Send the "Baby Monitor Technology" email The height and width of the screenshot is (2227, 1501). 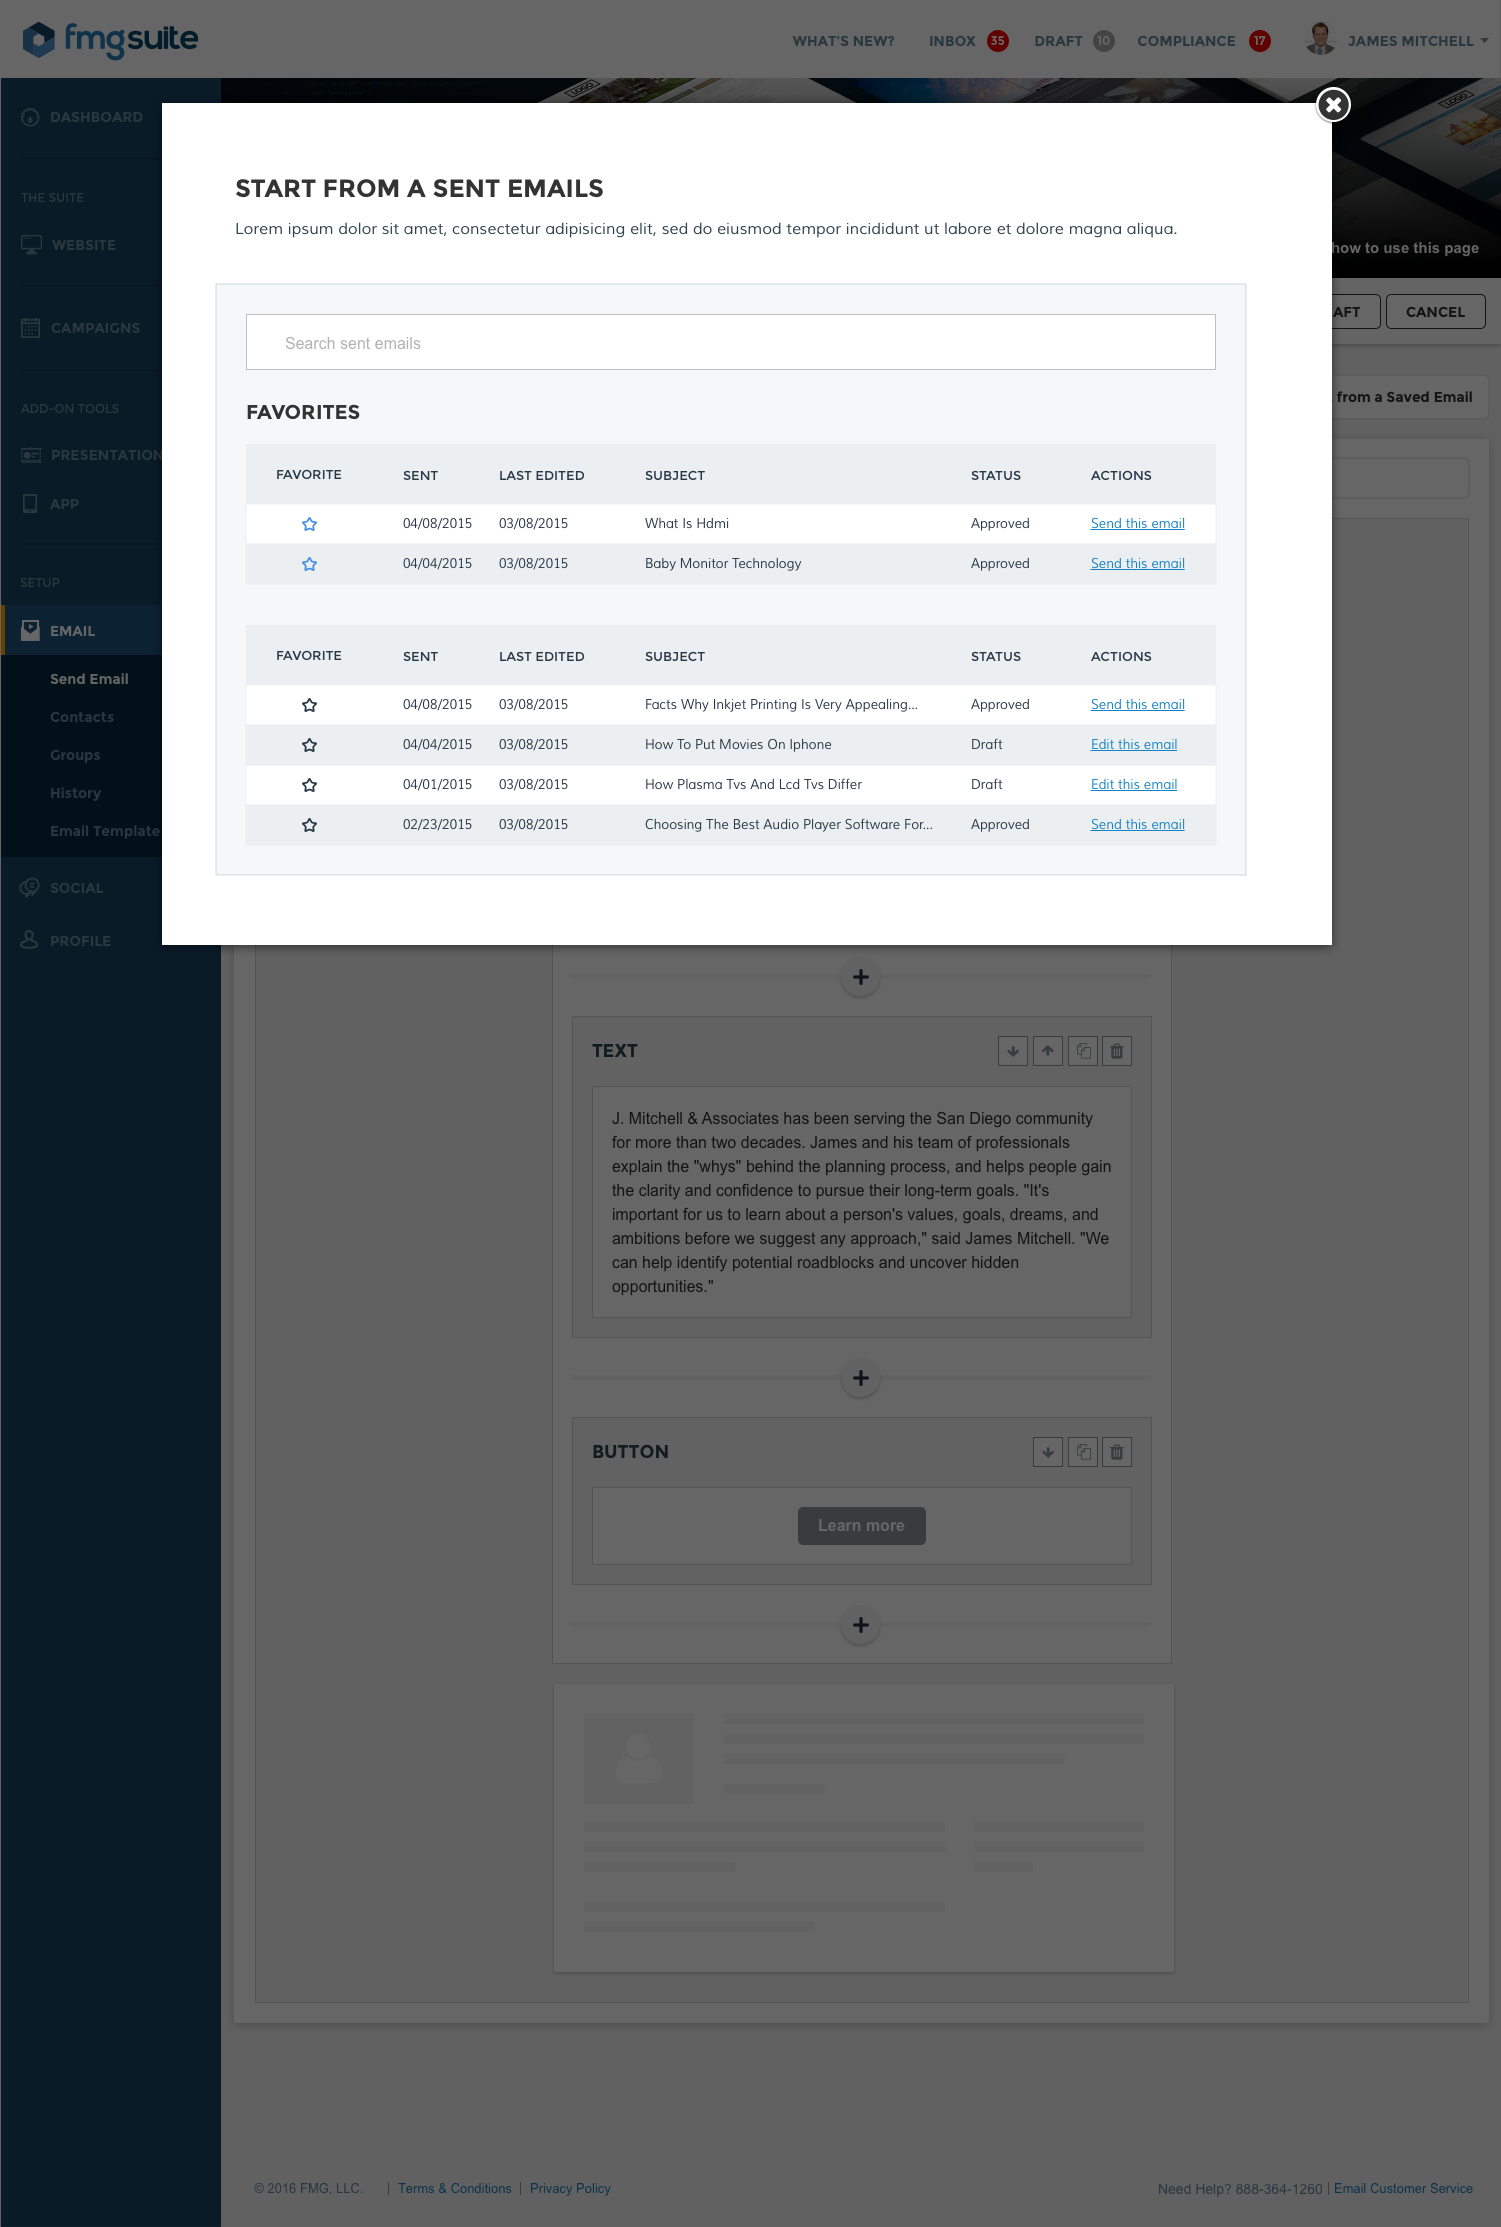point(1137,564)
